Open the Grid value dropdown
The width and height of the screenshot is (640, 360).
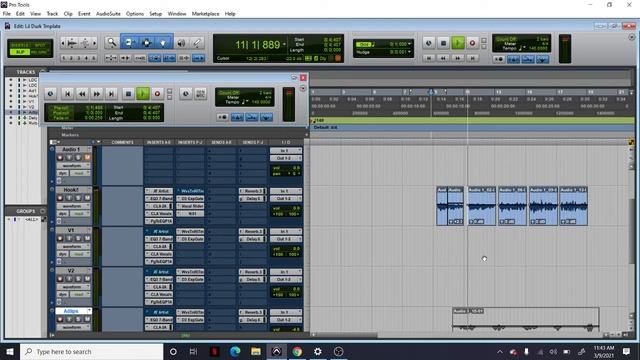coord(410,44)
